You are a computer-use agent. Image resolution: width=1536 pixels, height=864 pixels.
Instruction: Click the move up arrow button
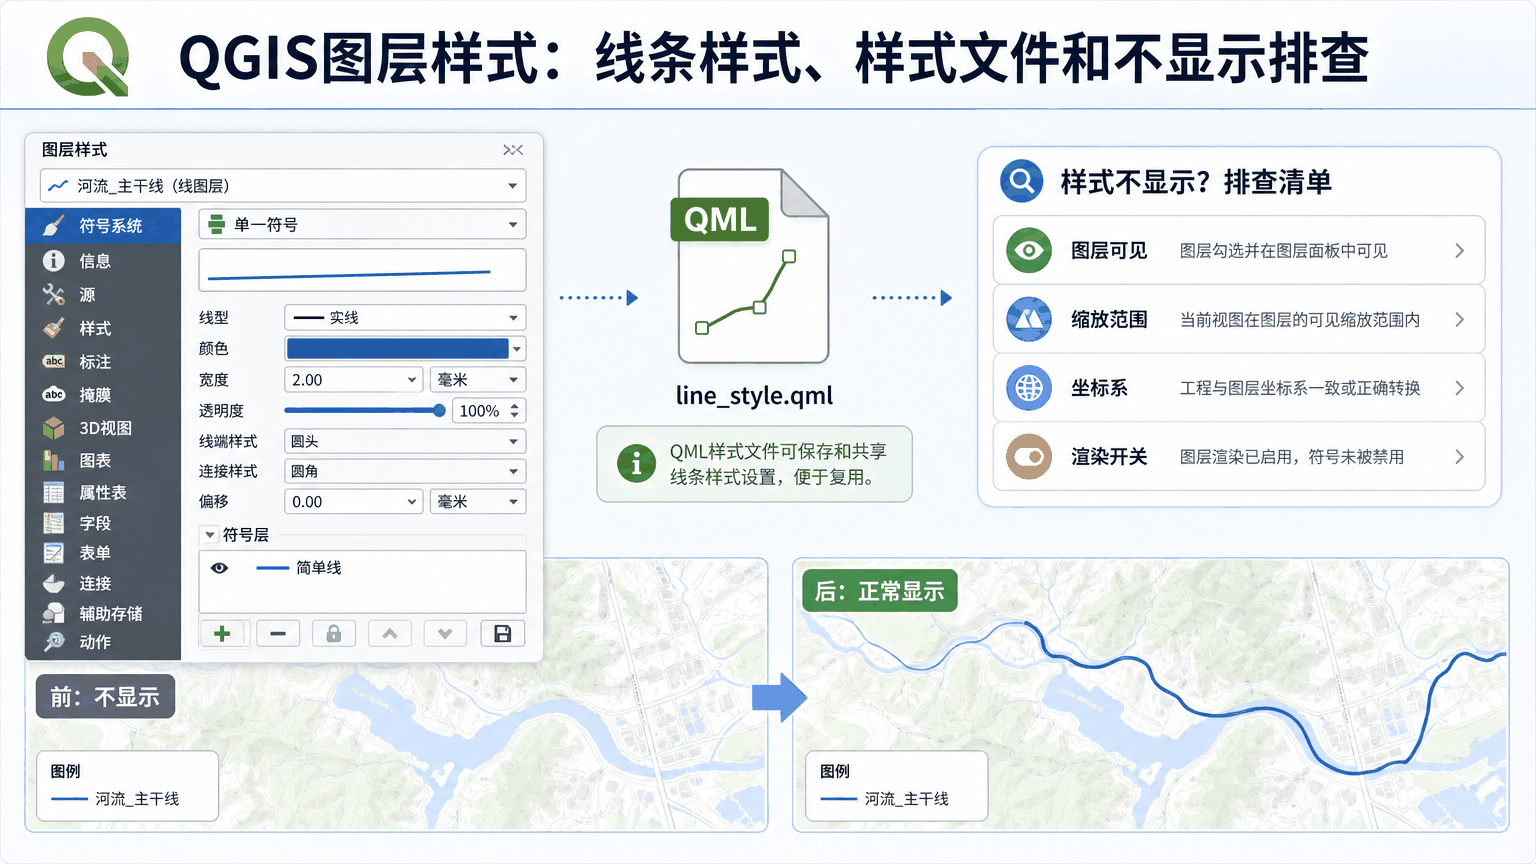[x=390, y=634]
